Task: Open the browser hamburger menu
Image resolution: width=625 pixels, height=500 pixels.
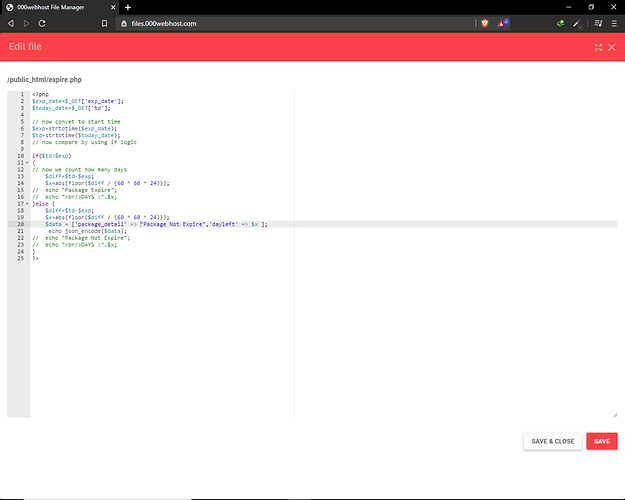Action: click(614, 24)
